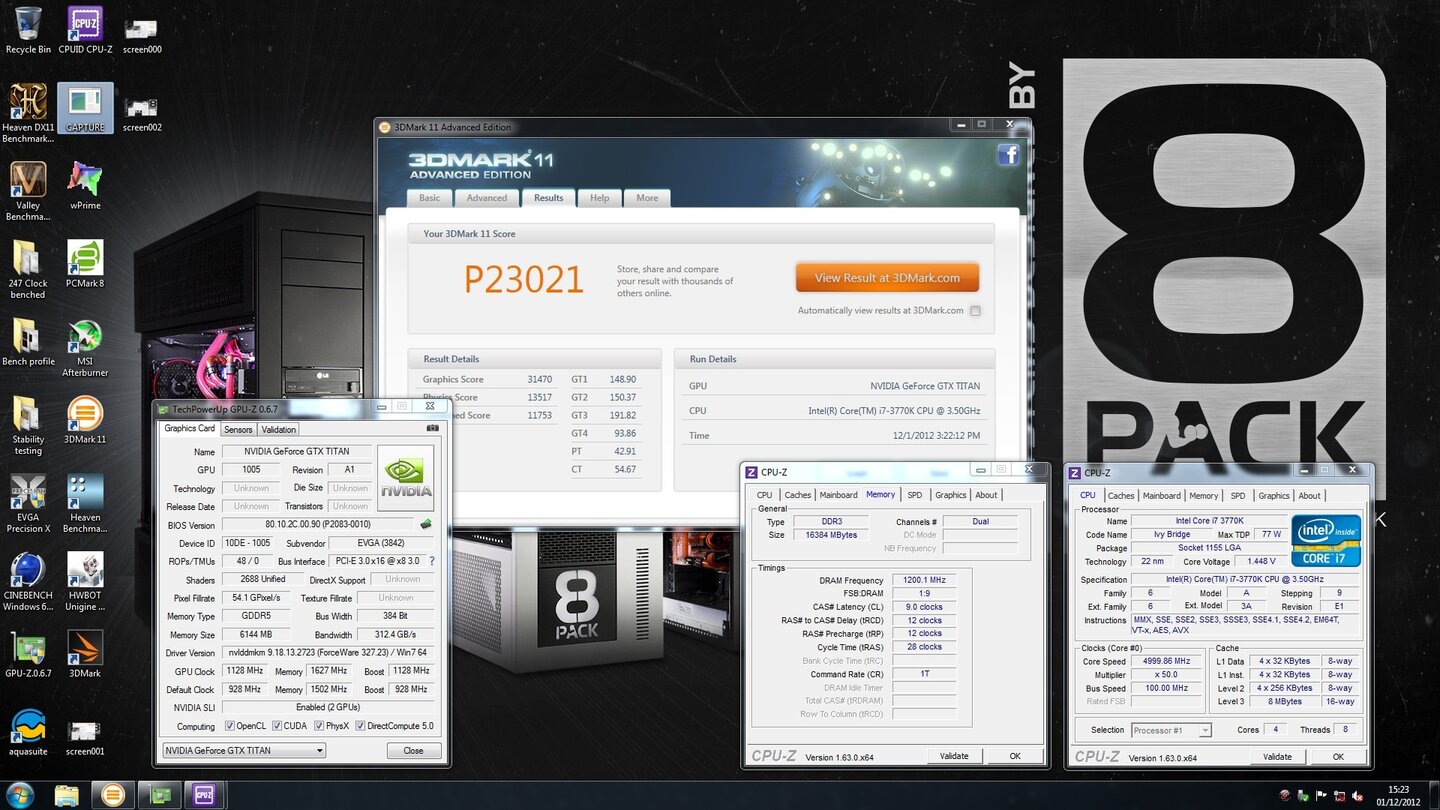This screenshot has width=1440, height=810.
Task: Select the screen002 file icon
Action: point(142,114)
